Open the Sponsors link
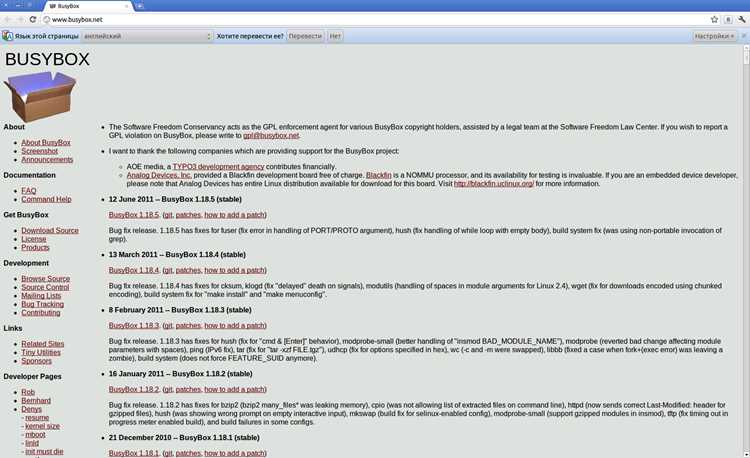Image resolution: width=750 pixels, height=458 pixels. point(36,361)
